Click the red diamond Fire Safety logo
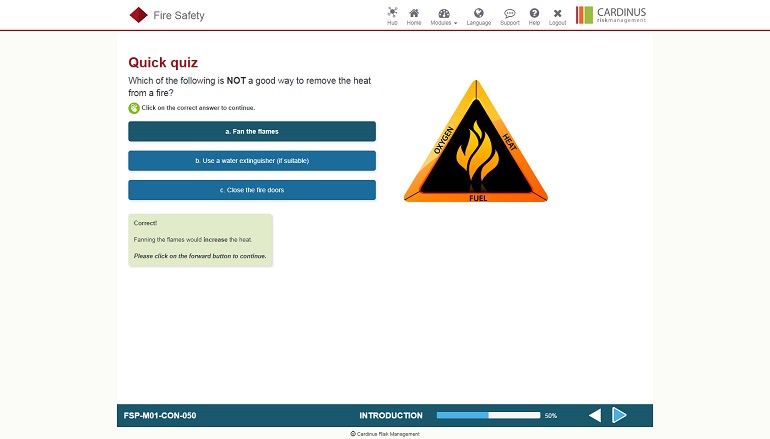 coord(138,15)
